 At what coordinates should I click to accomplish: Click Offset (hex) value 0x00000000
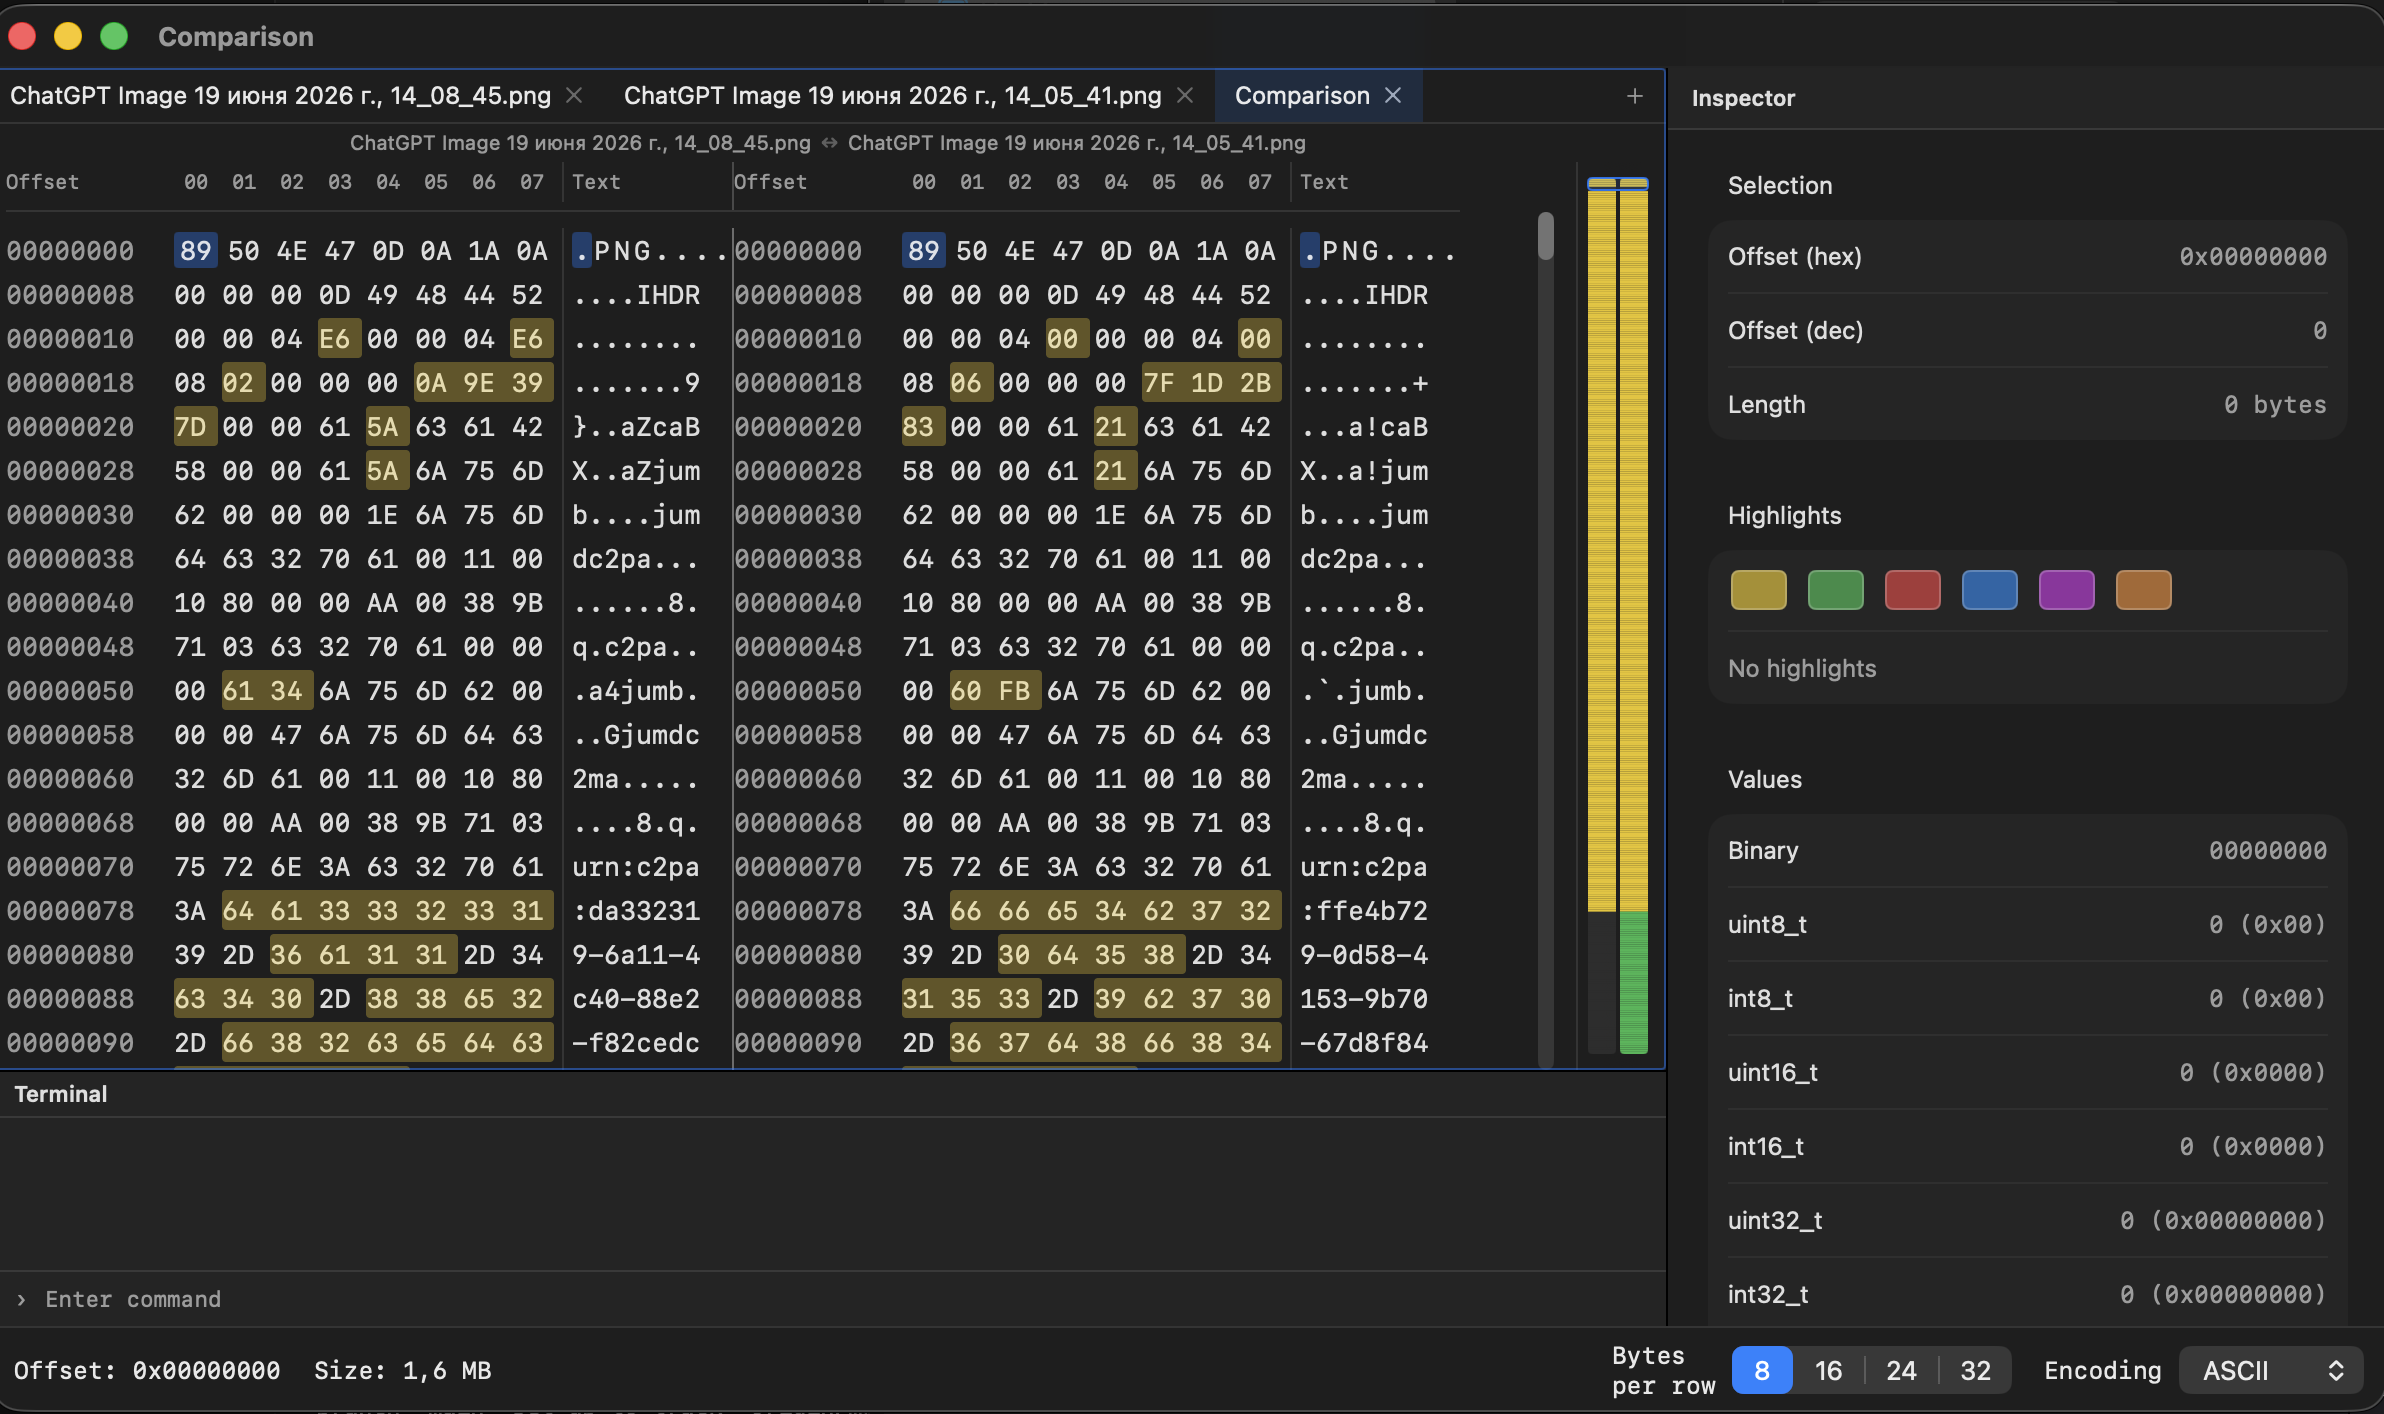point(2252,256)
